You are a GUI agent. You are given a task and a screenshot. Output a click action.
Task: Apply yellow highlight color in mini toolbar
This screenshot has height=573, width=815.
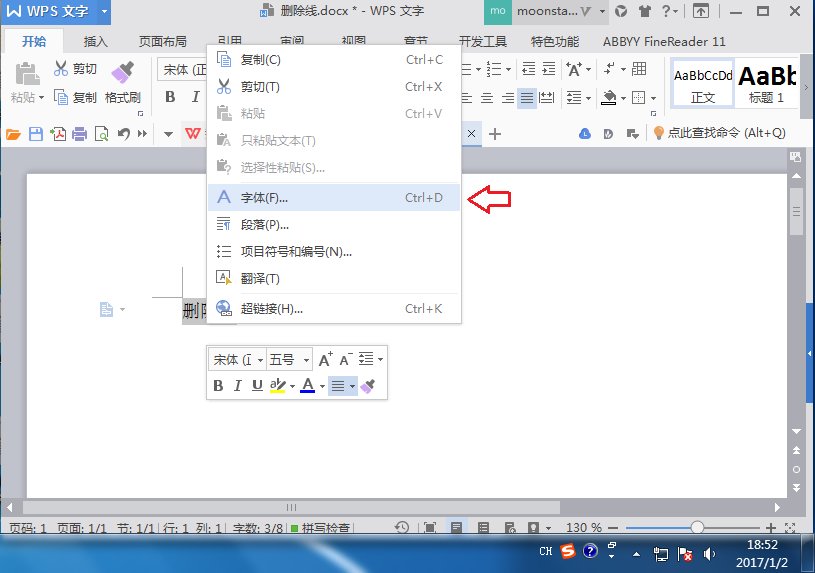(x=278, y=386)
